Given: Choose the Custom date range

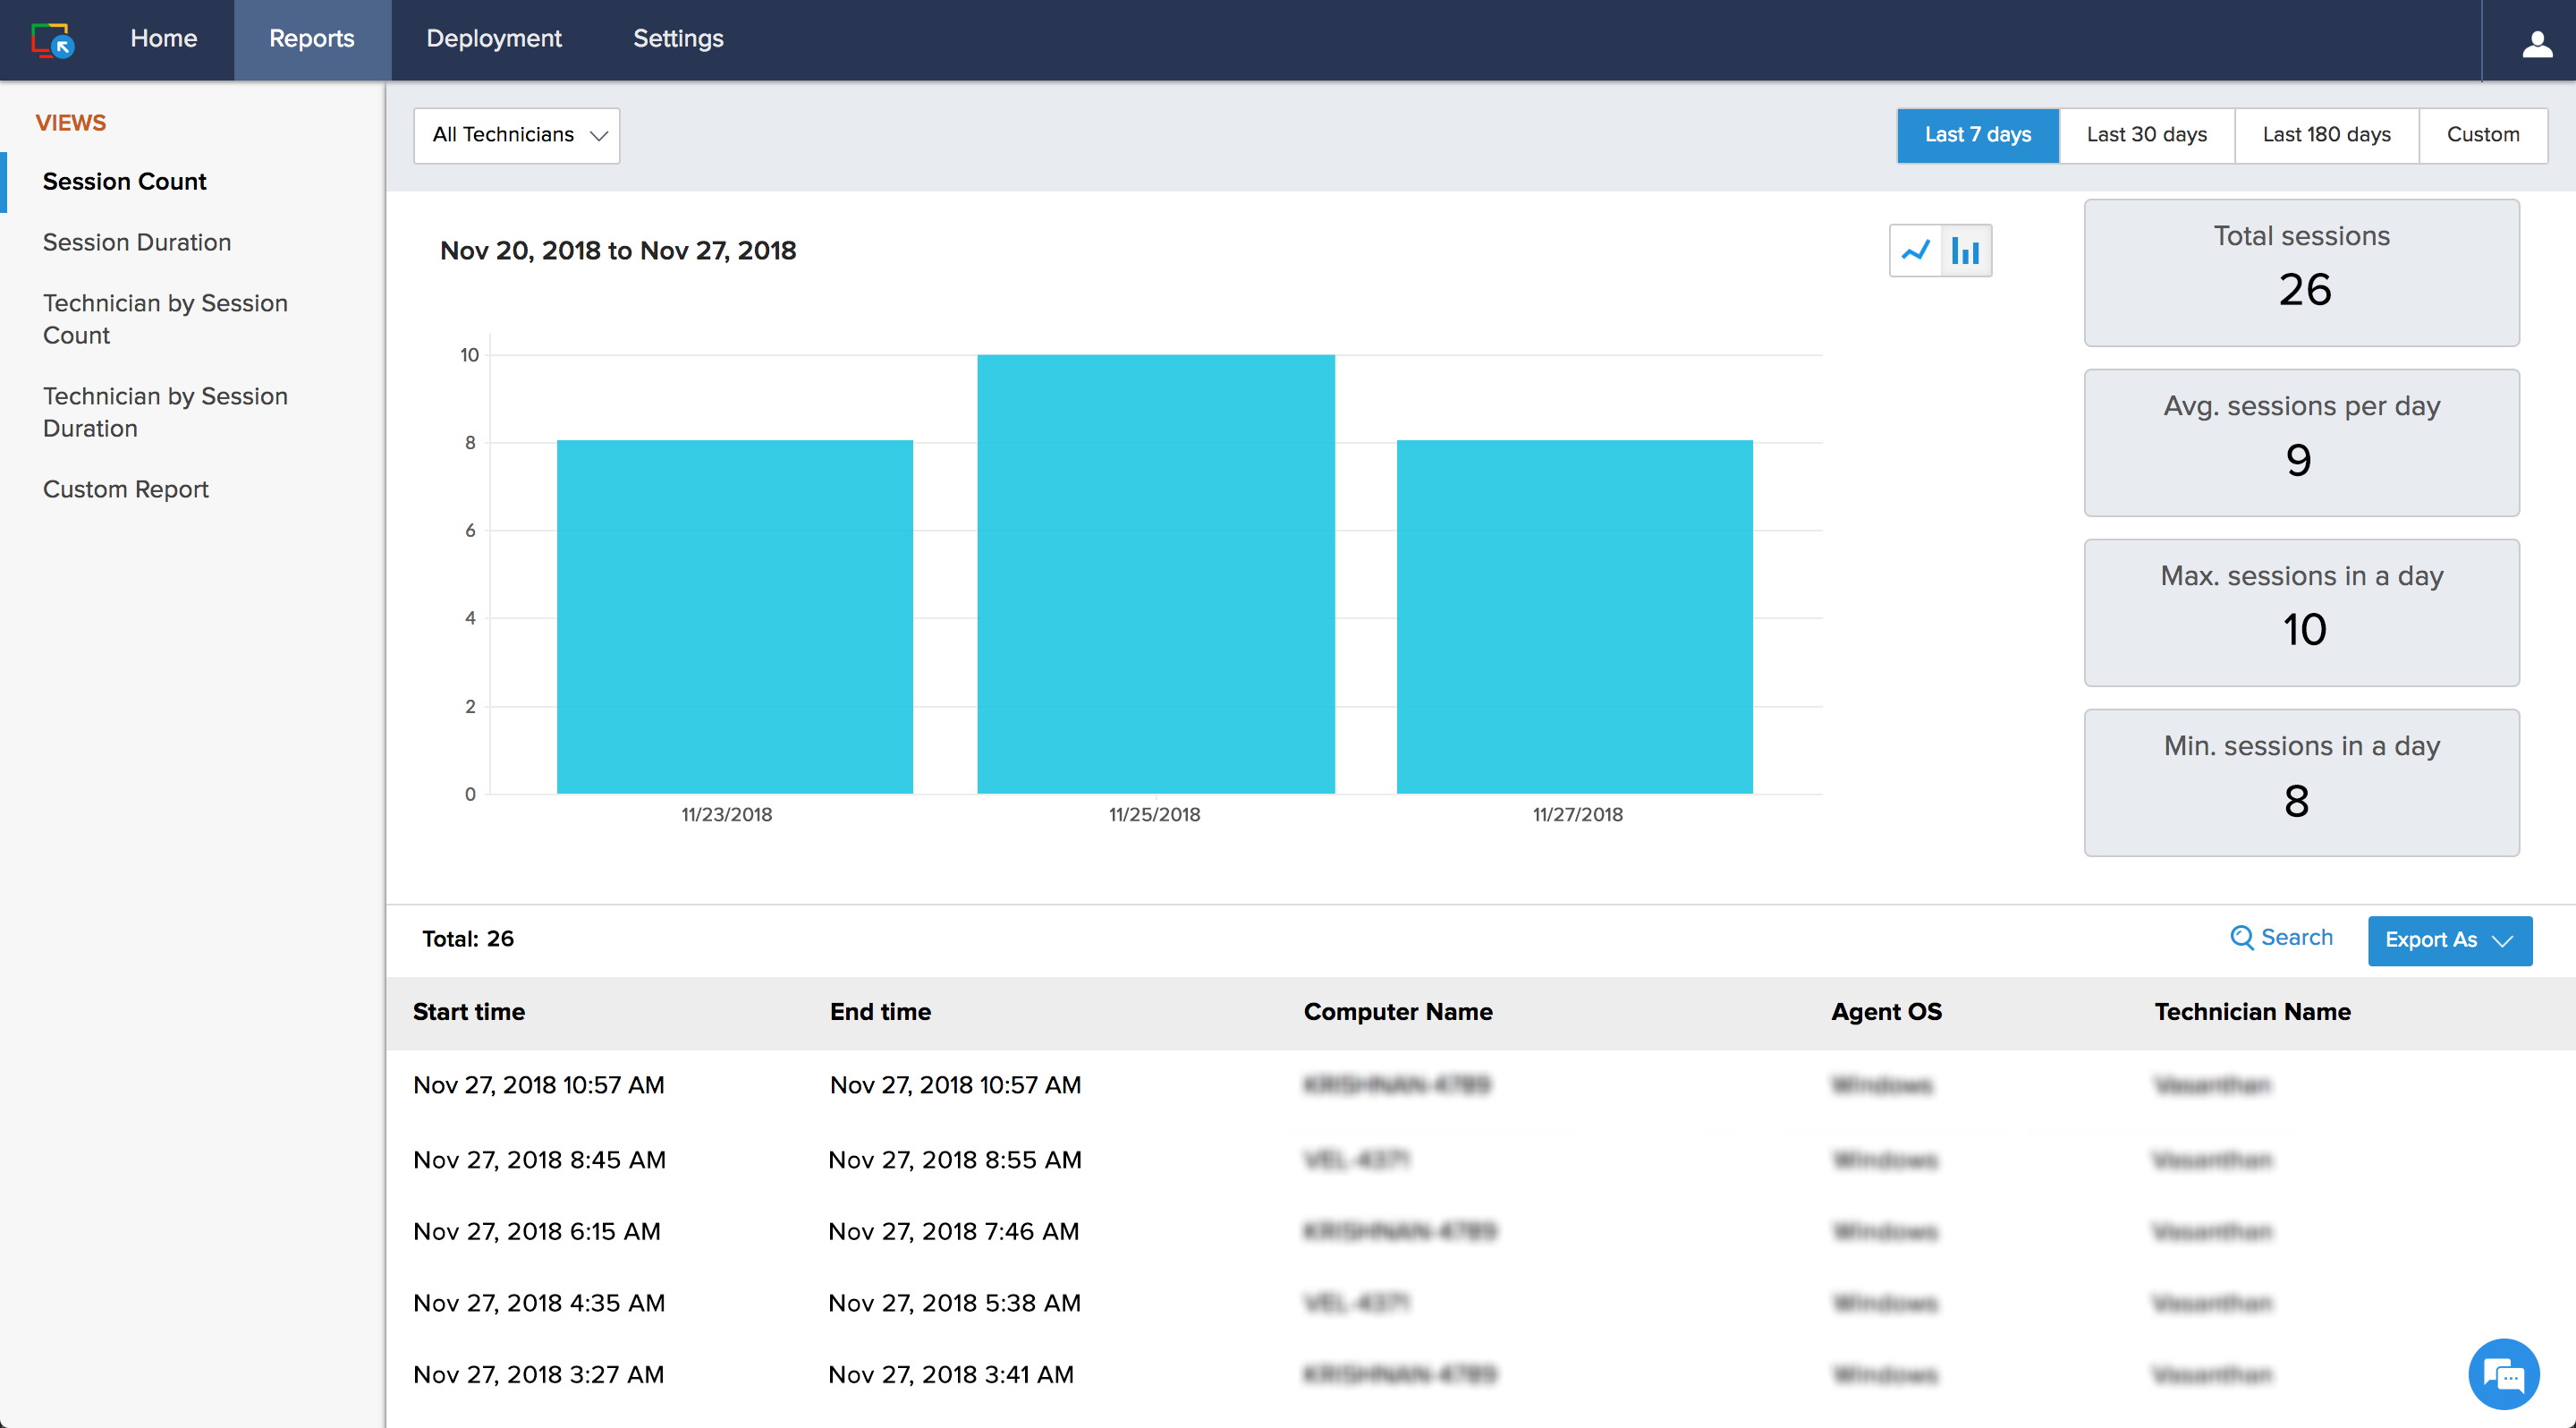Looking at the screenshot, I should point(2482,135).
